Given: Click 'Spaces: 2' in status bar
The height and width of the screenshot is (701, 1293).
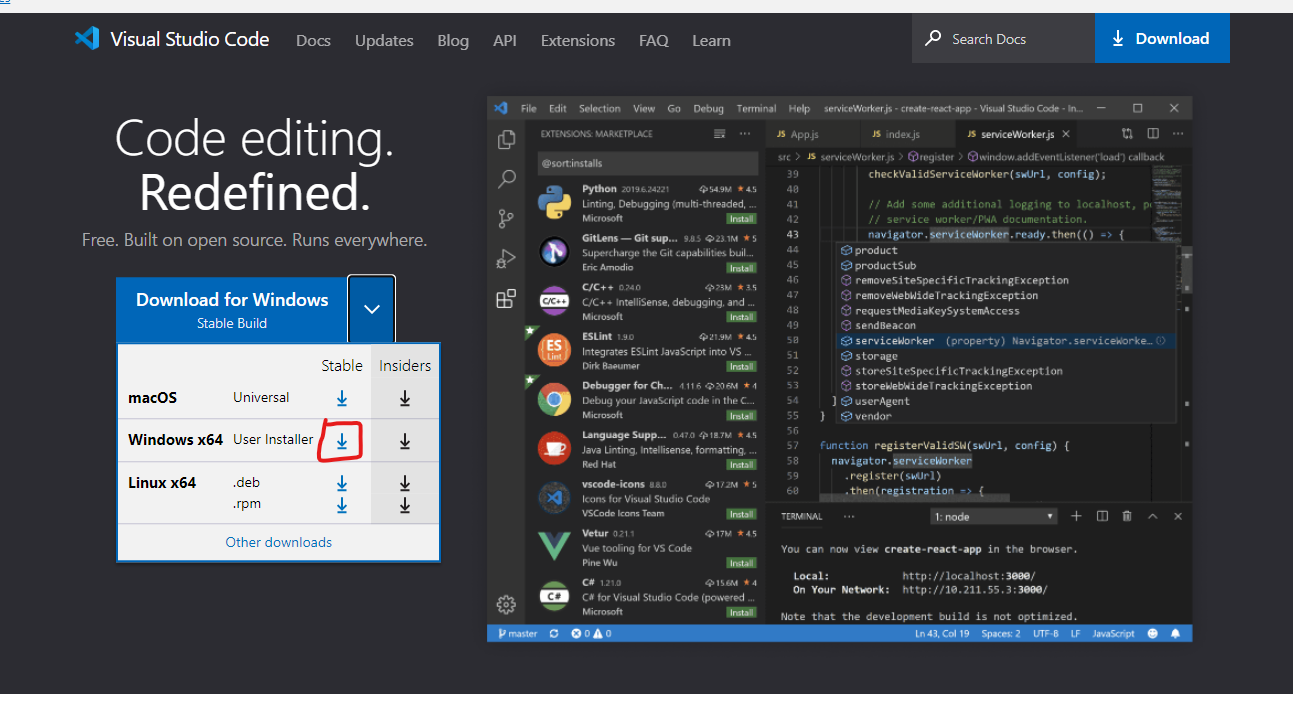Looking at the screenshot, I should [1001, 634].
